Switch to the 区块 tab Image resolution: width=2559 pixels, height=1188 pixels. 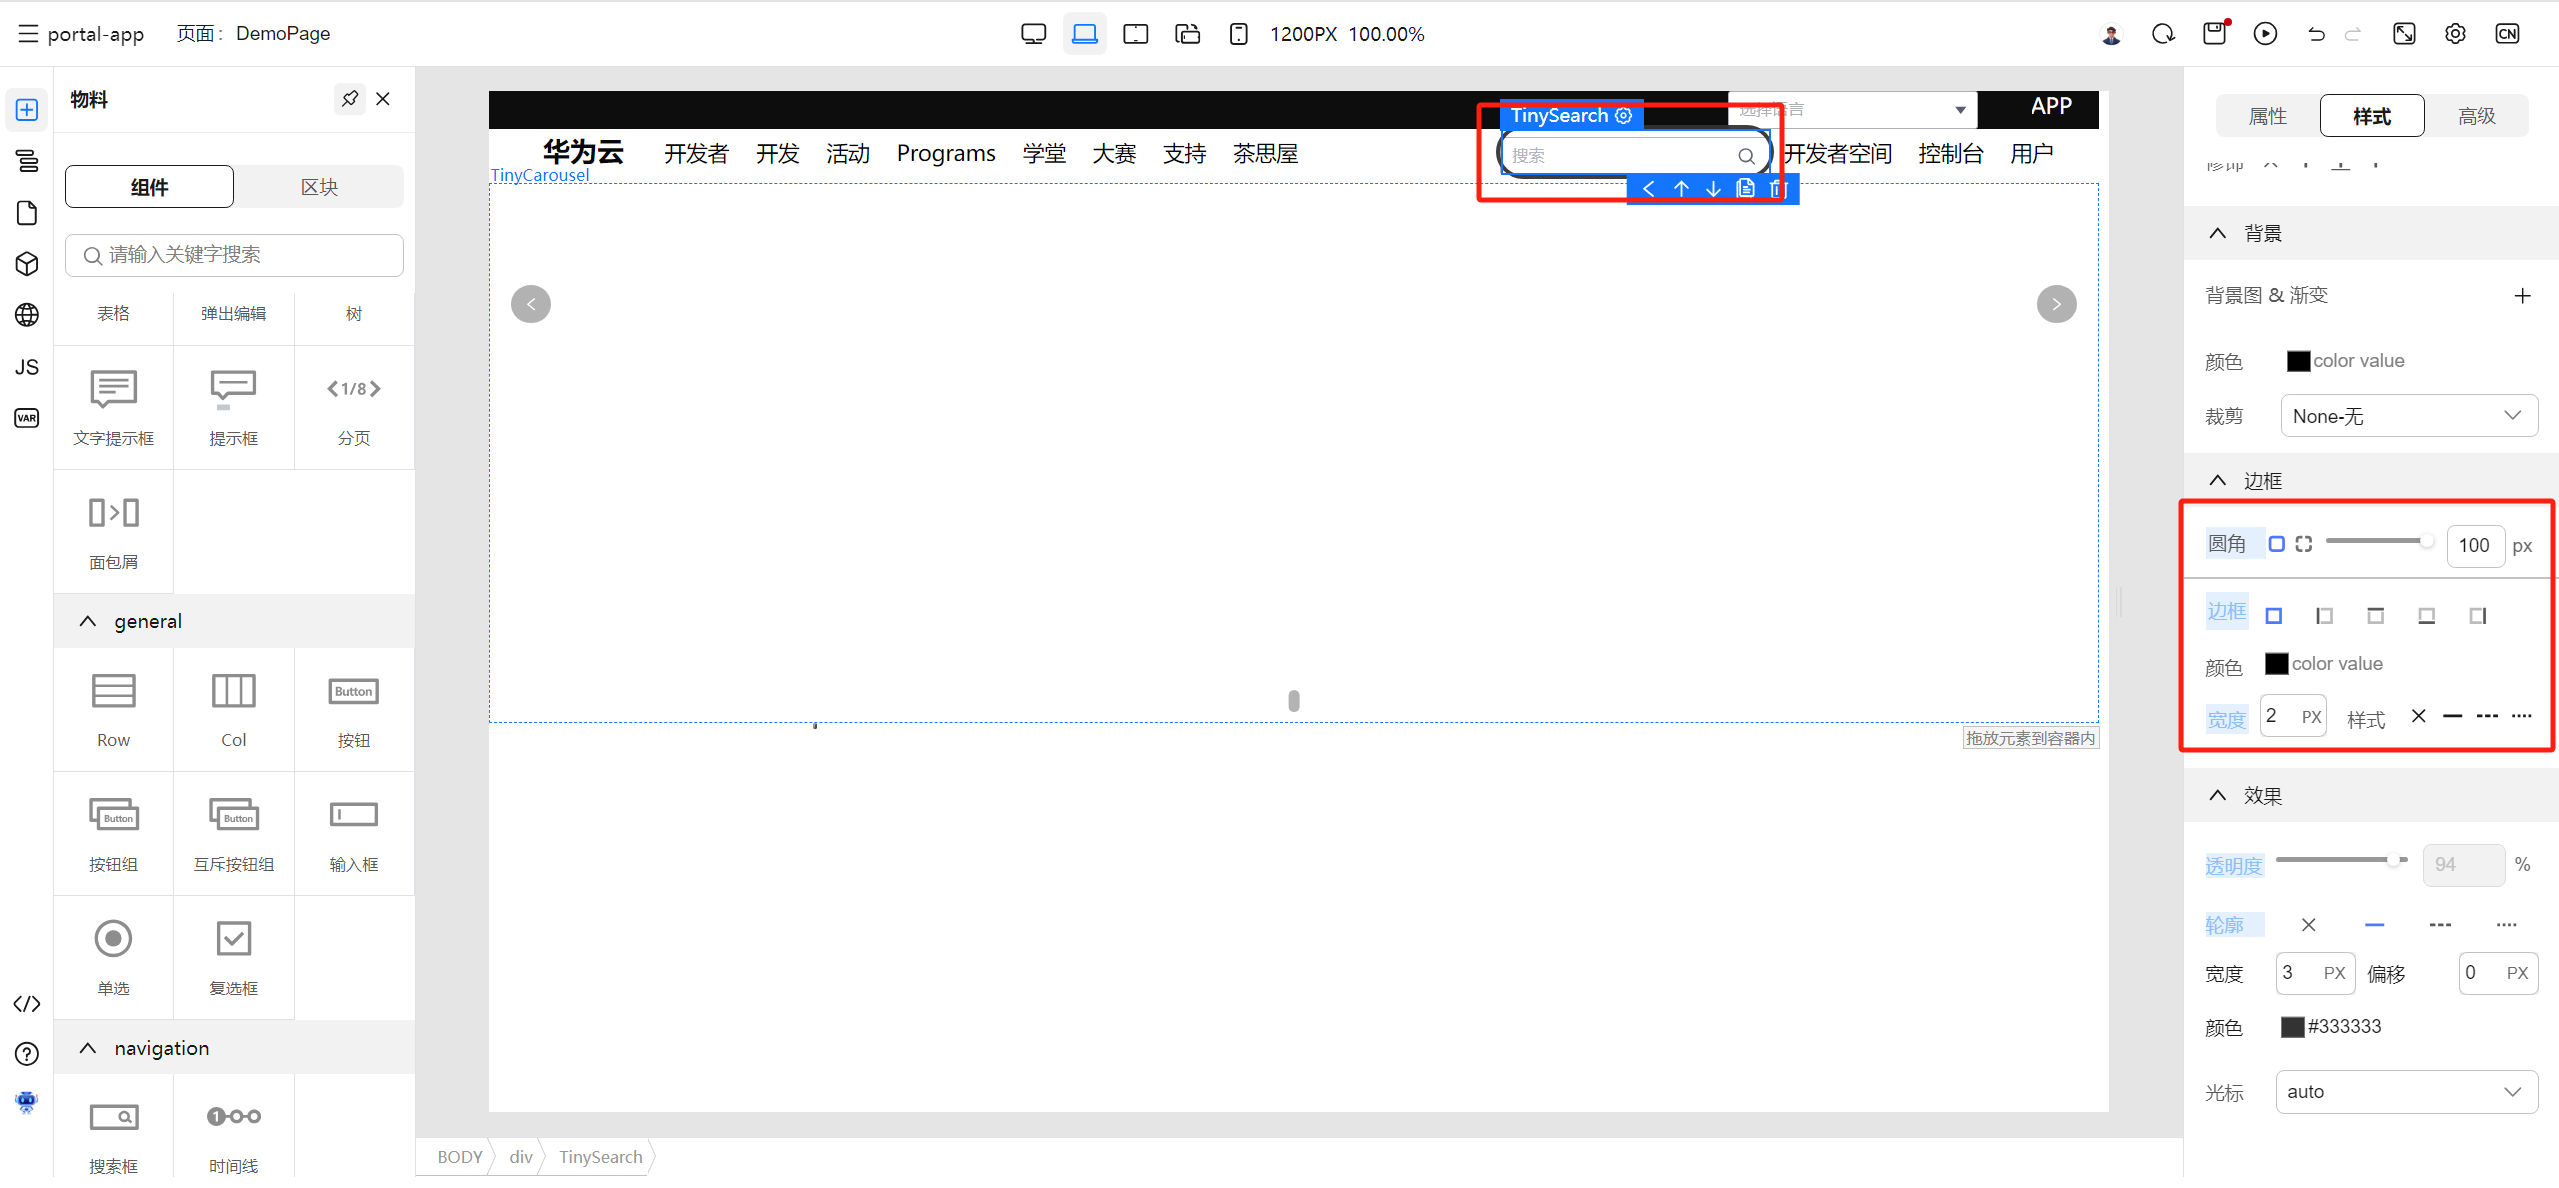pos(319,187)
